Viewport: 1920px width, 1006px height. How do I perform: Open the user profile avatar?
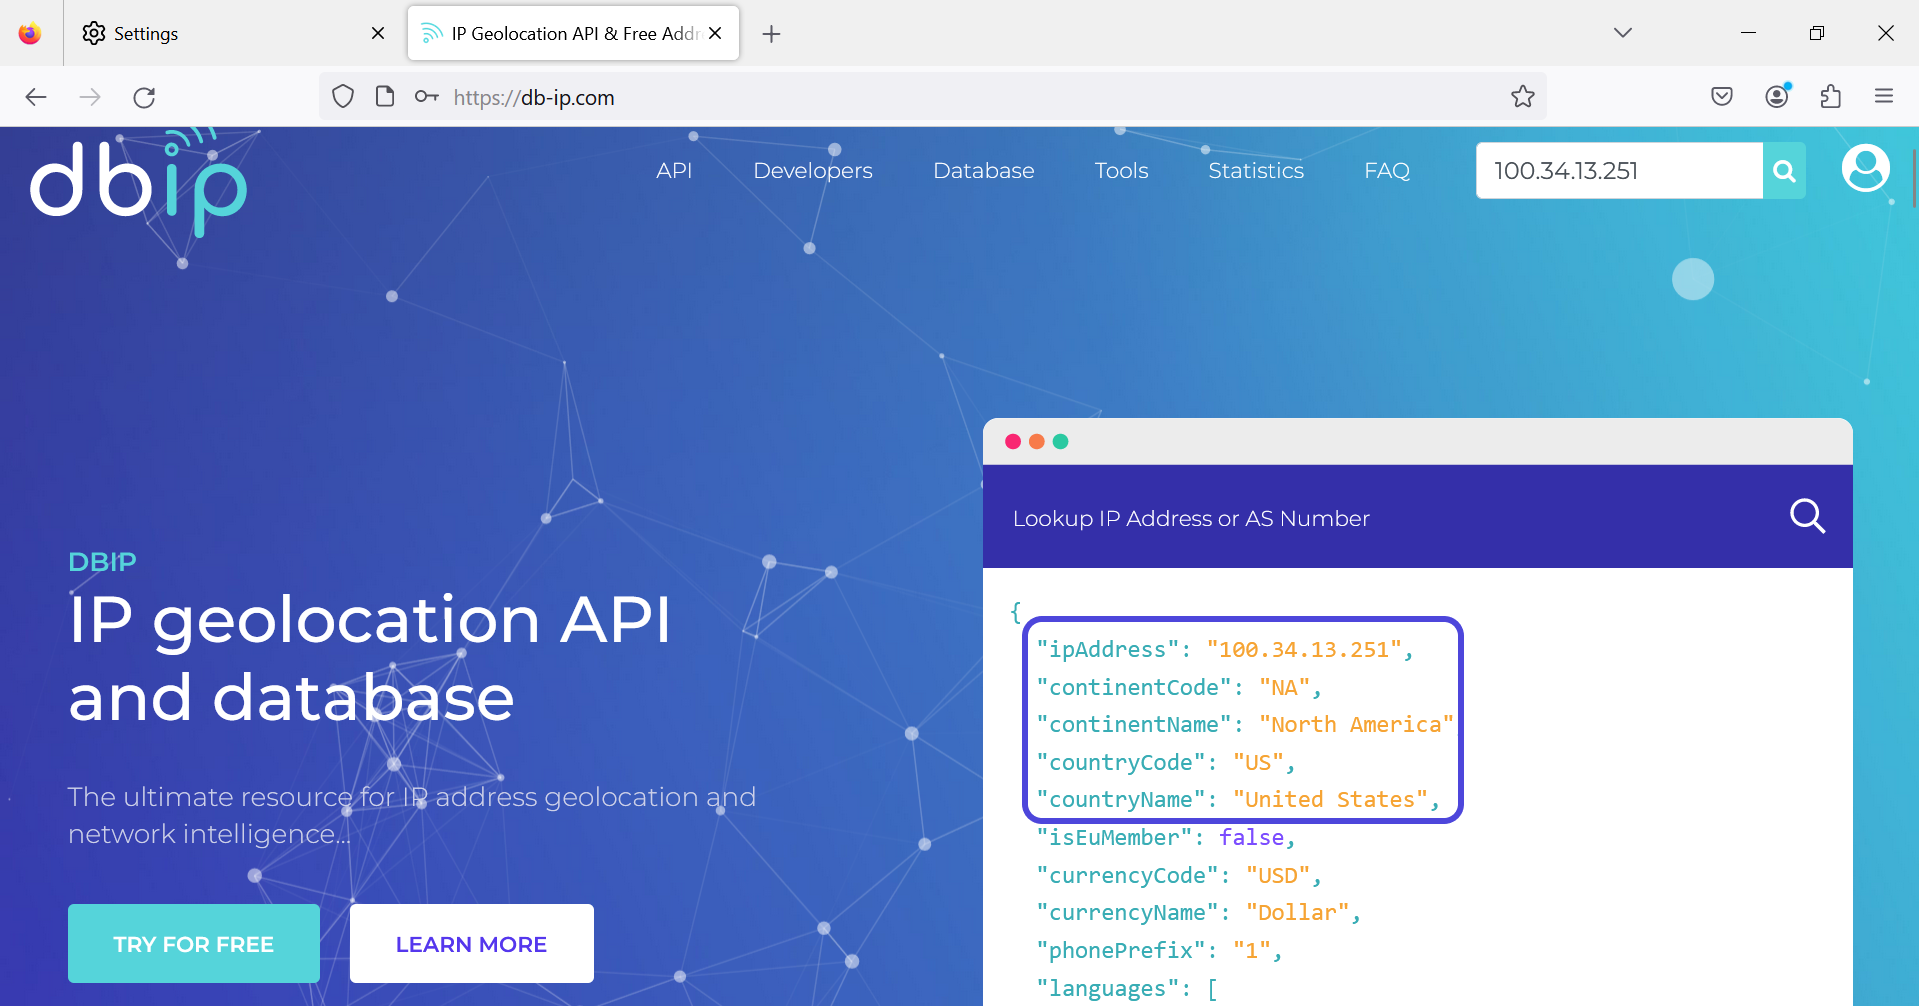coord(1866,168)
